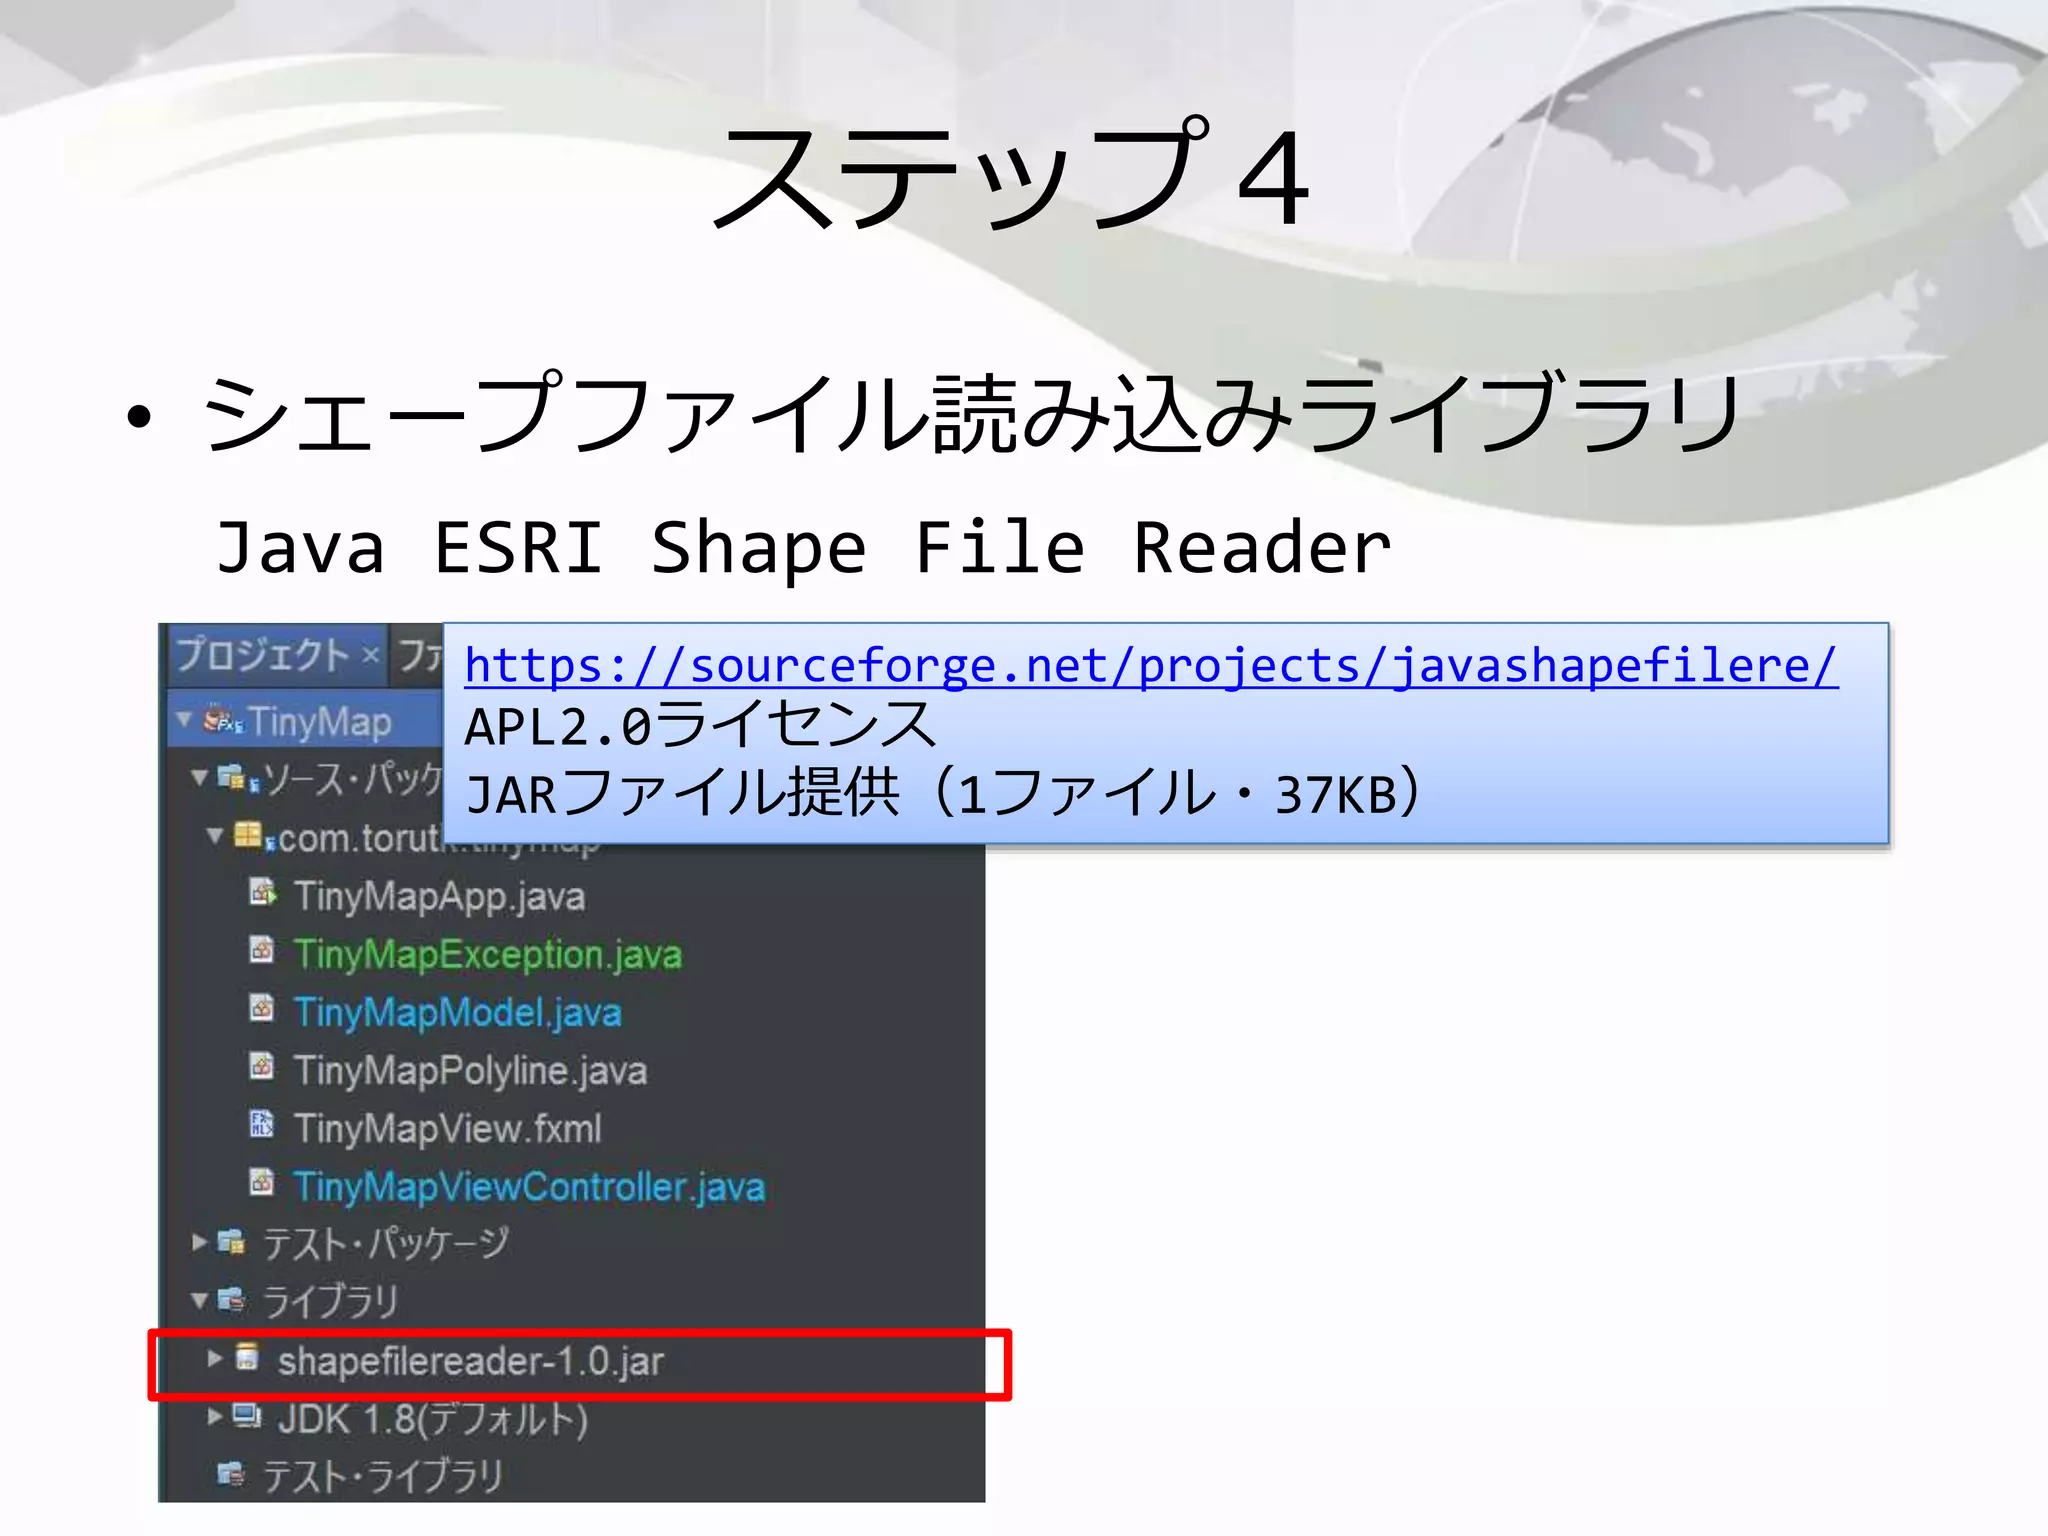Click the テスト・ライブラリ folder icon

[x=231, y=1474]
